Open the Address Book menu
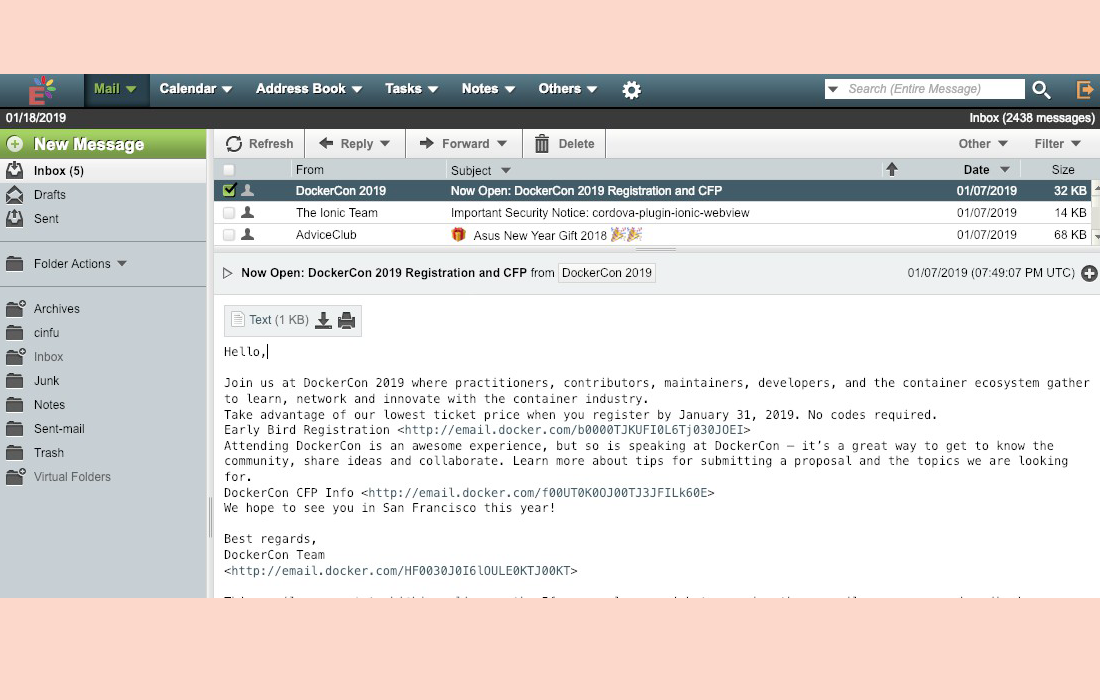1100x700 pixels. coord(309,89)
